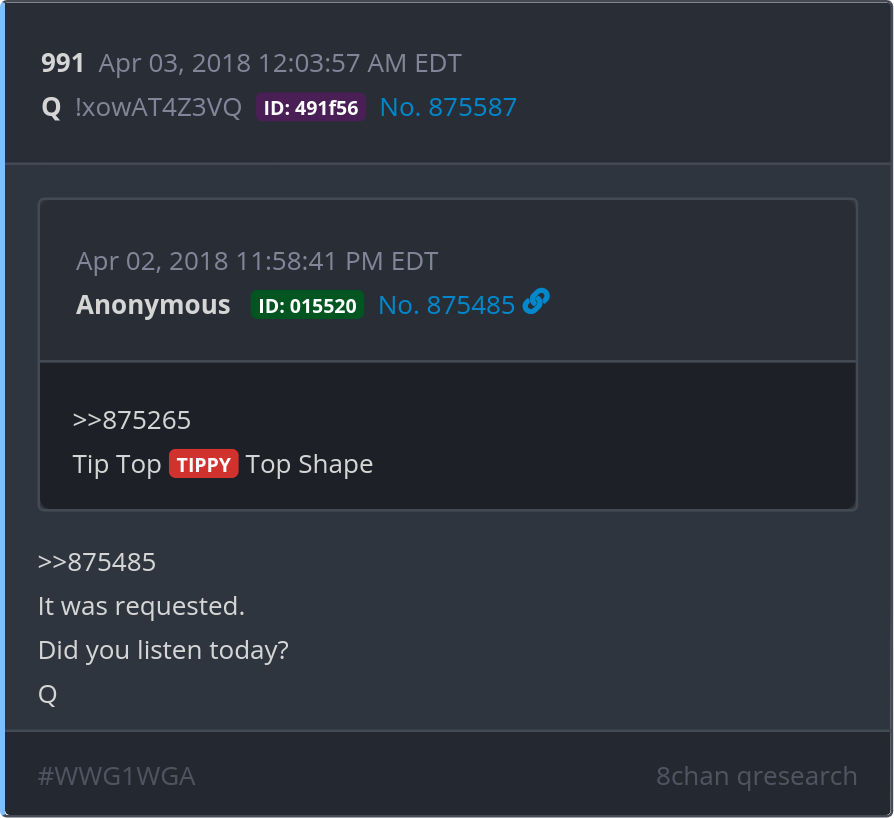
Task: Click the purple ID: 491f56 badge
Action: [311, 108]
